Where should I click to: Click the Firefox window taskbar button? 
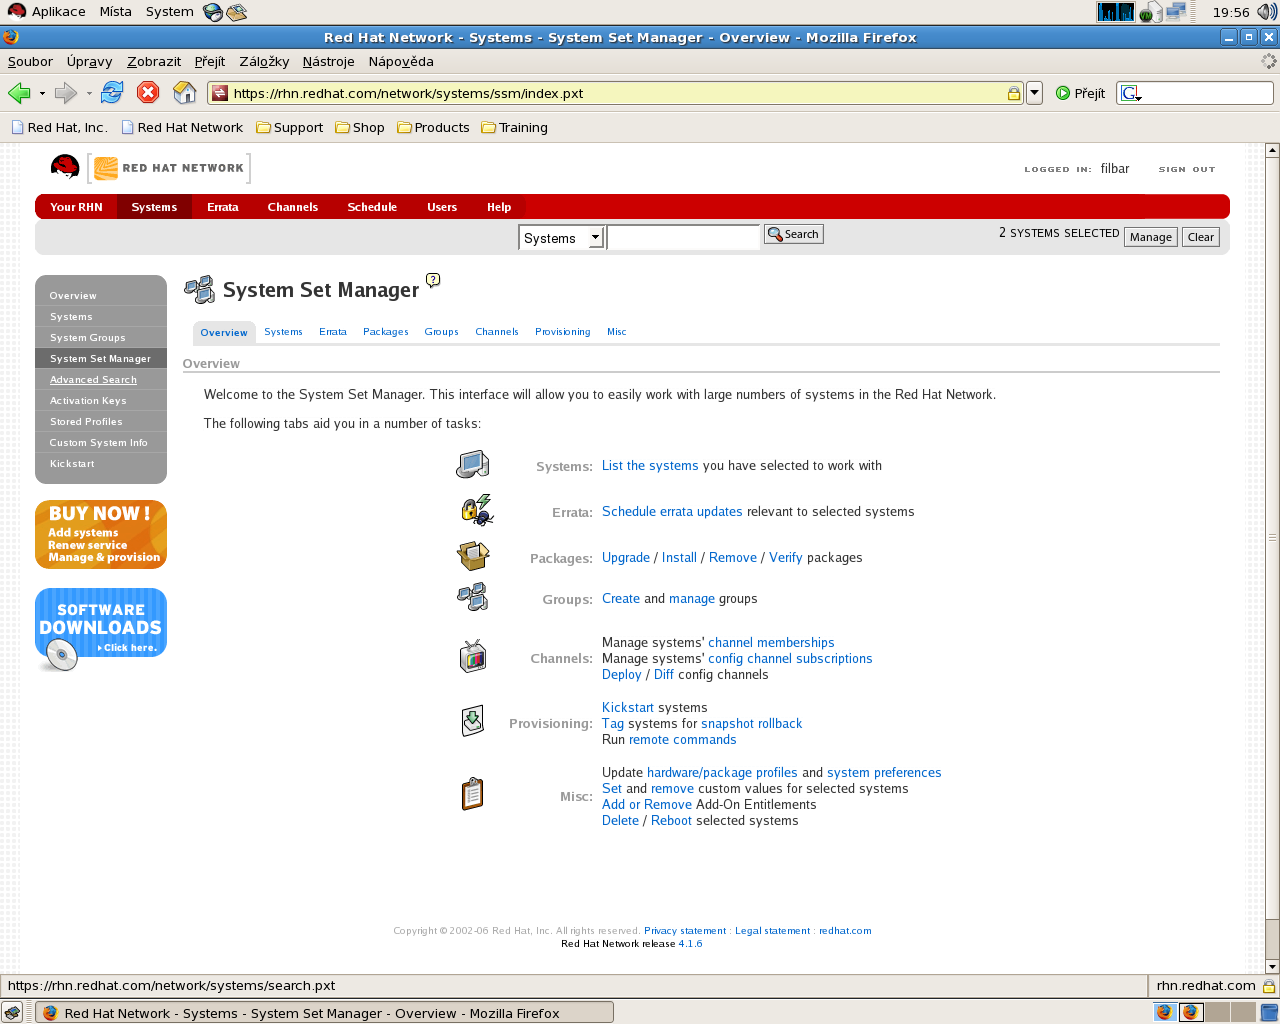[325, 1013]
